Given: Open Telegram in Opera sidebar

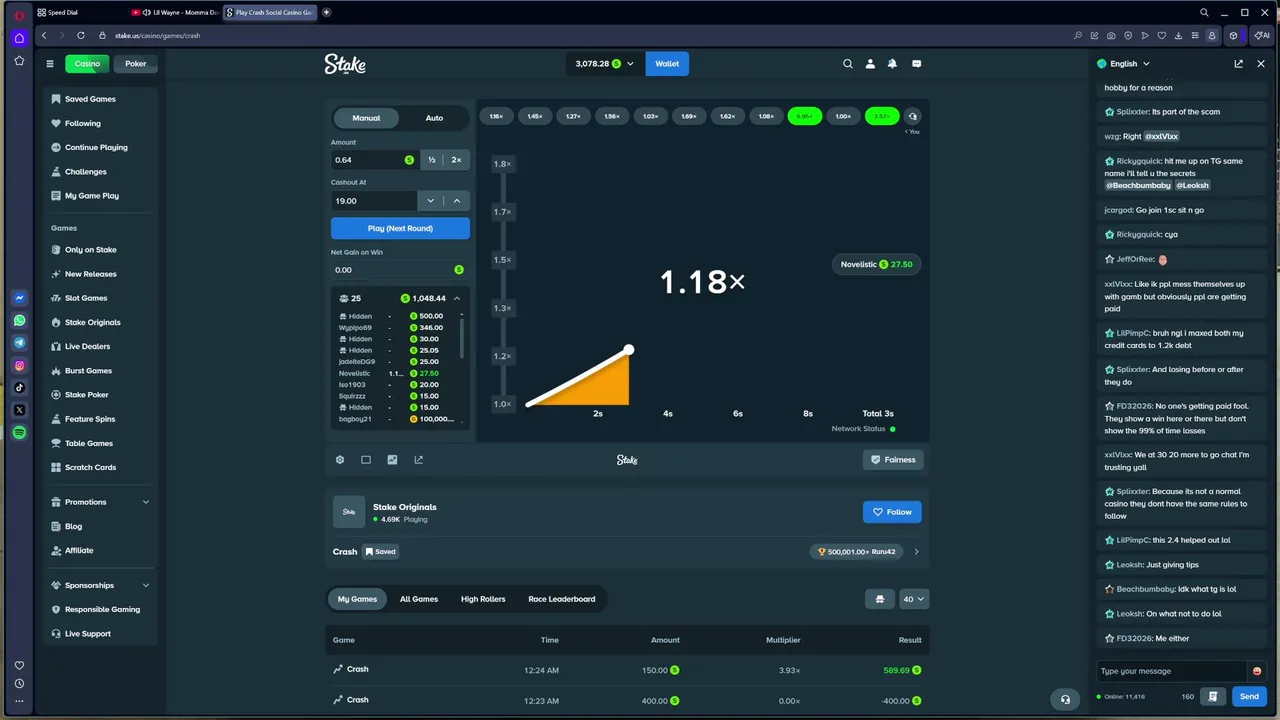Looking at the screenshot, I should (19, 343).
